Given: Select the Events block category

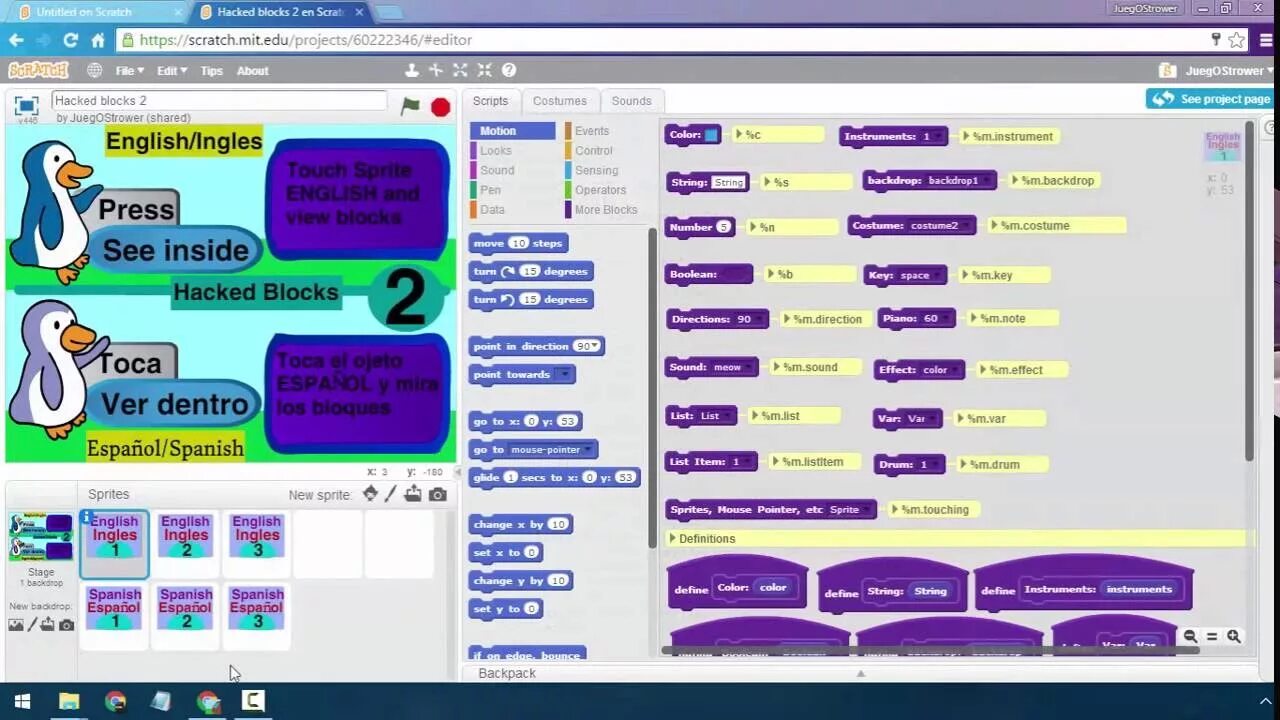Looking at the screenshot, I should [x=591, y=131].
